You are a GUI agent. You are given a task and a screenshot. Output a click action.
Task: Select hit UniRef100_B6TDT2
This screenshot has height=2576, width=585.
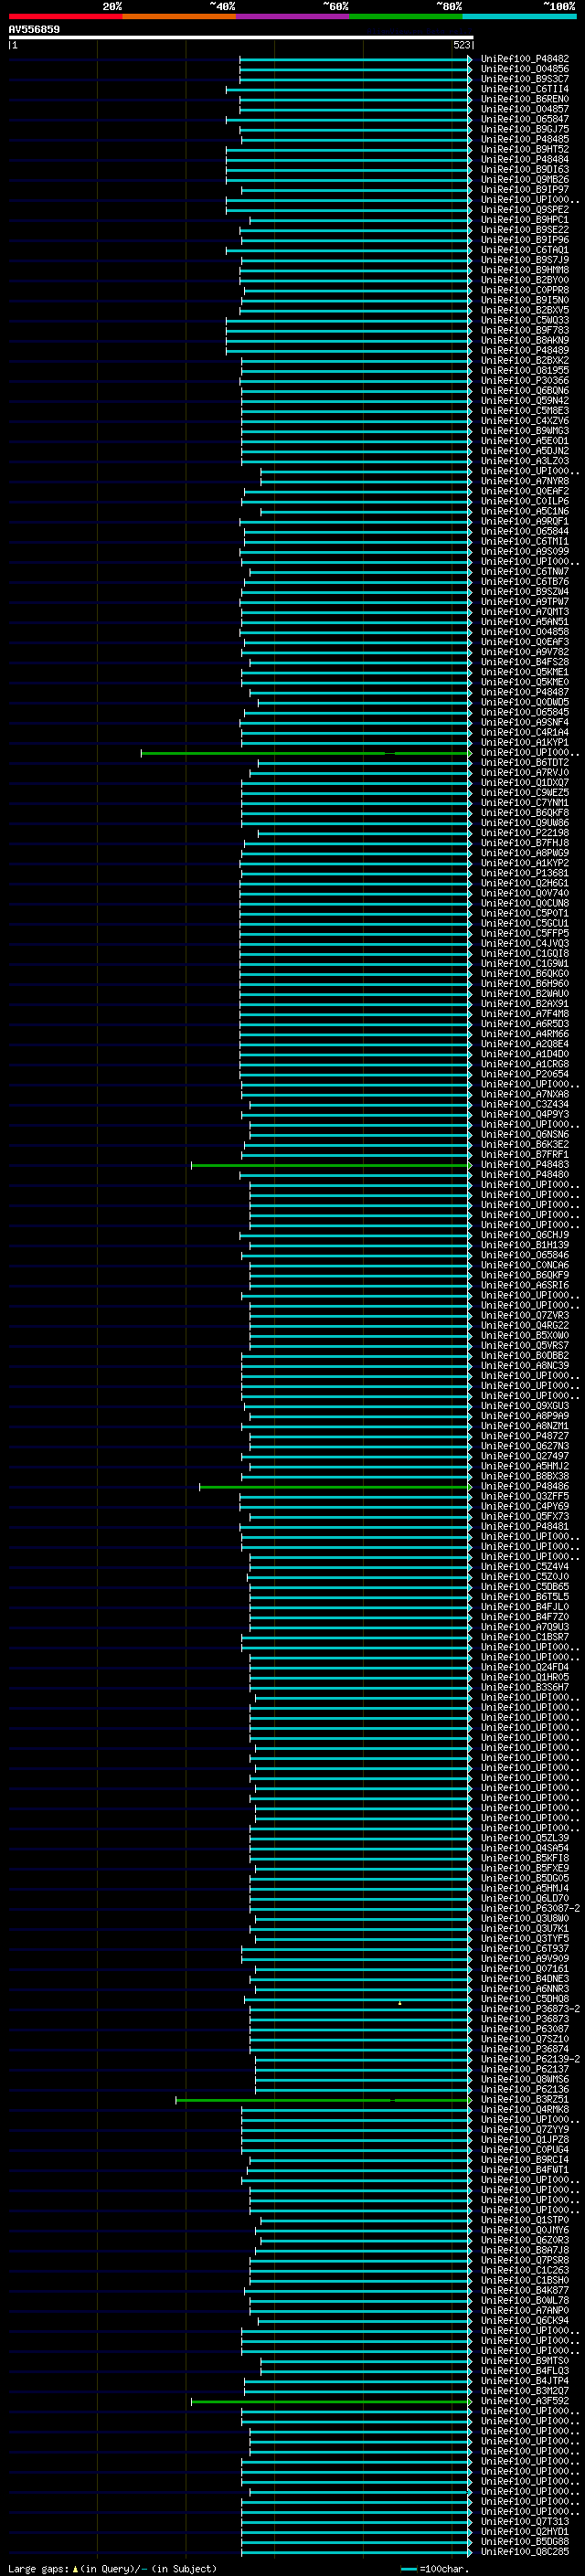point(524,762)
